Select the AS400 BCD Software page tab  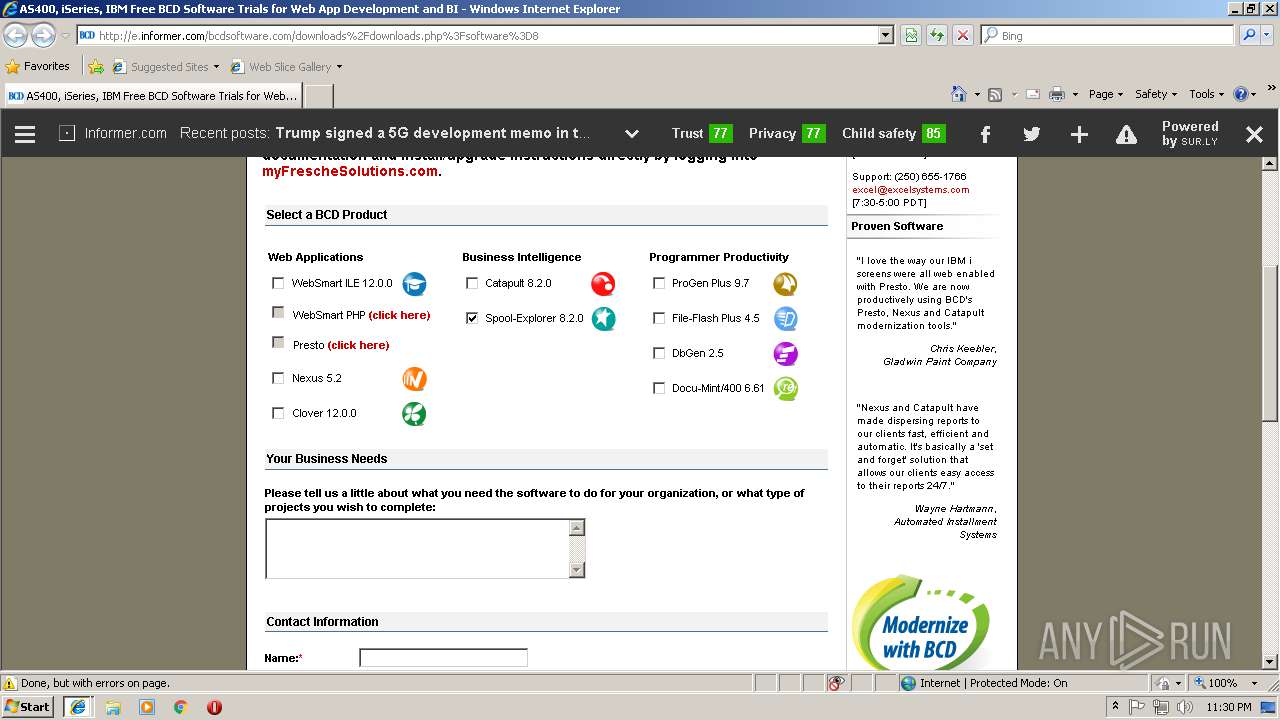152,96
